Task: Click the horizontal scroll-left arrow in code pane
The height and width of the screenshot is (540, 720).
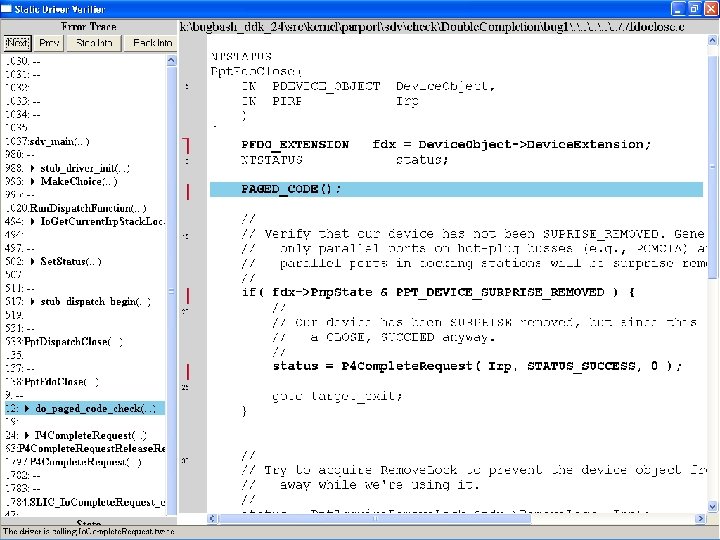Action: (212, 518)
